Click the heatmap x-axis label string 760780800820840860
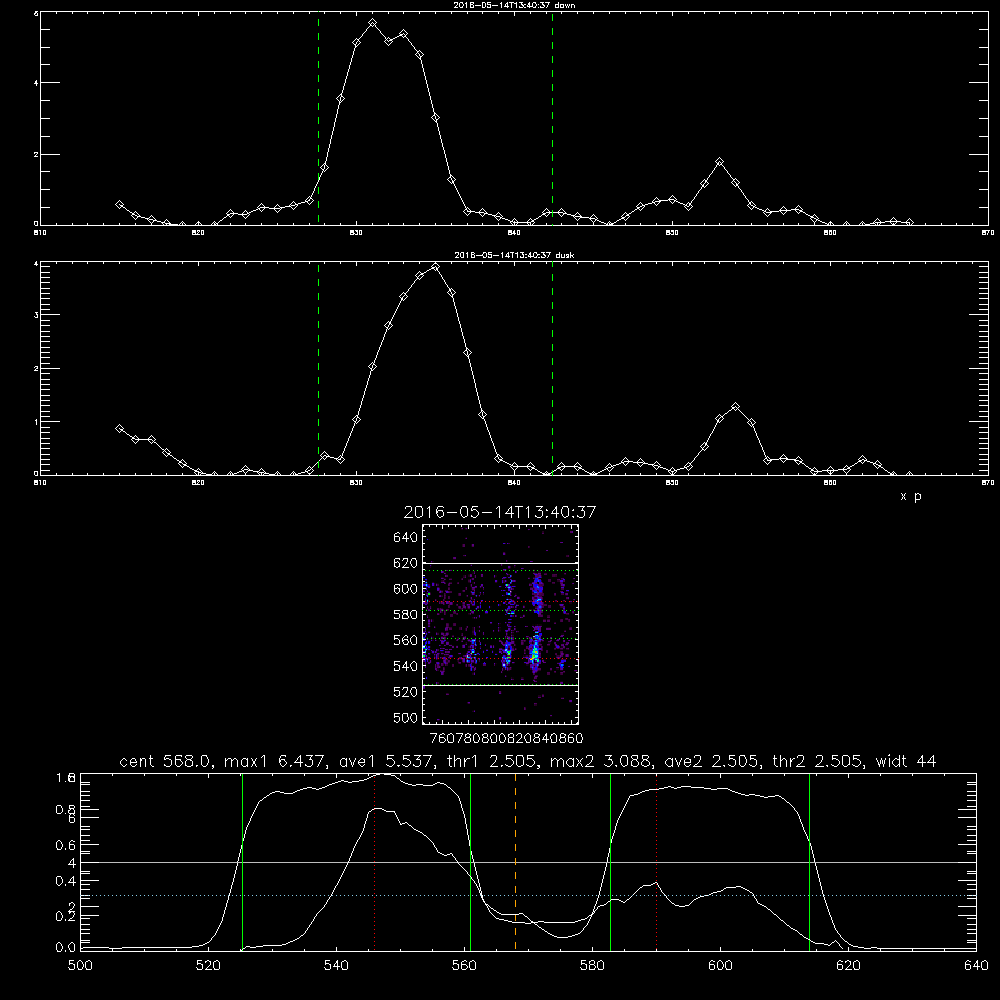This screenshot has width=1000, height=1000. pyautogui.click(x=507, y=738)
